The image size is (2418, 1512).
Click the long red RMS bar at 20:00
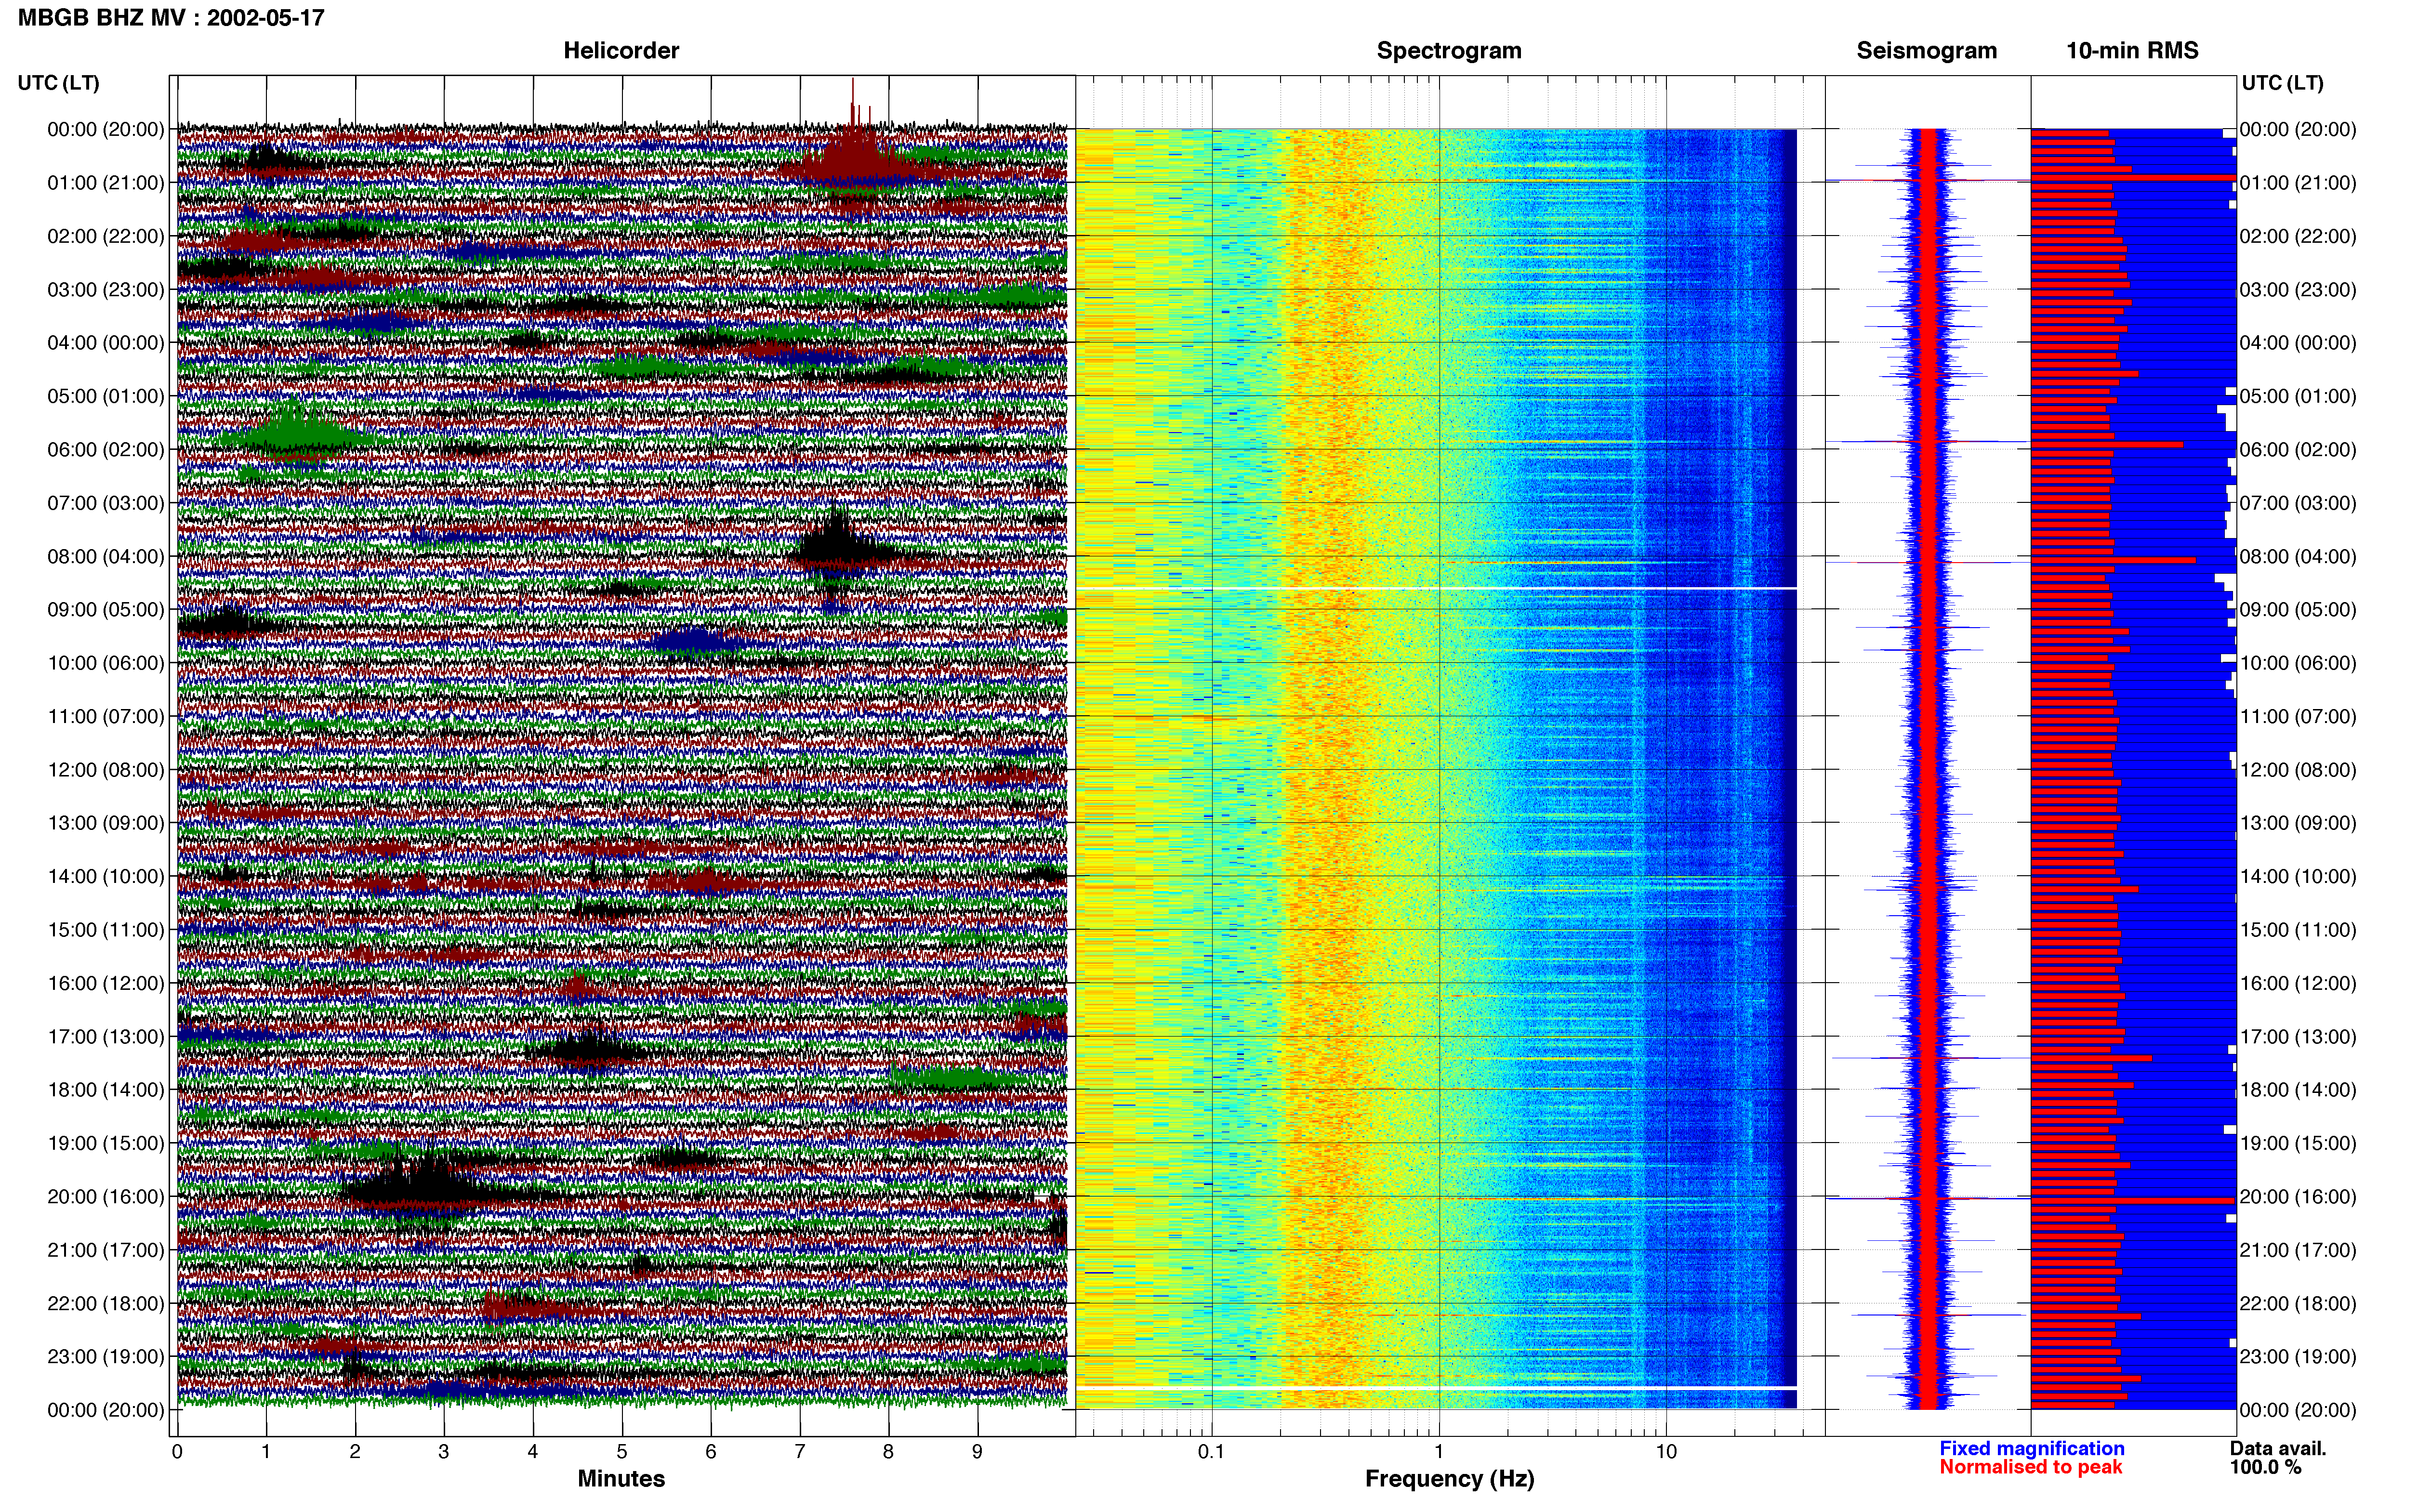2132,1200
